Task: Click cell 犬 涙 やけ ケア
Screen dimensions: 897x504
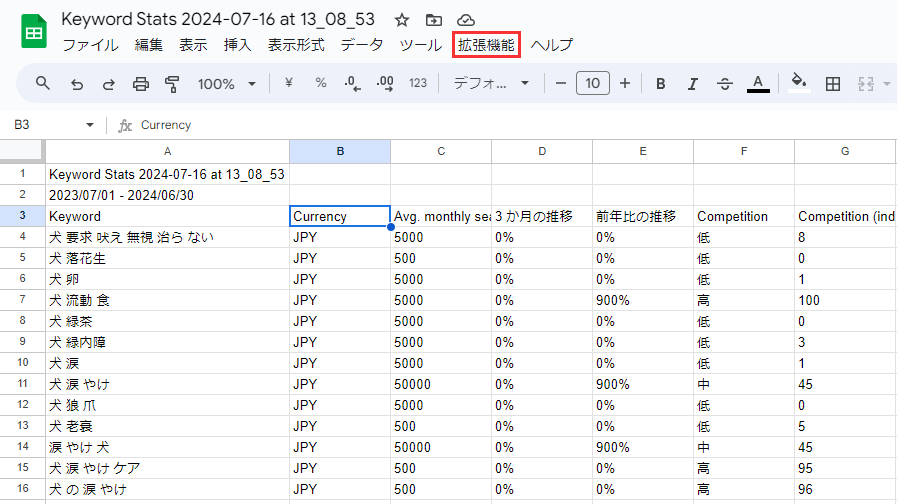Action: [168, 468]
